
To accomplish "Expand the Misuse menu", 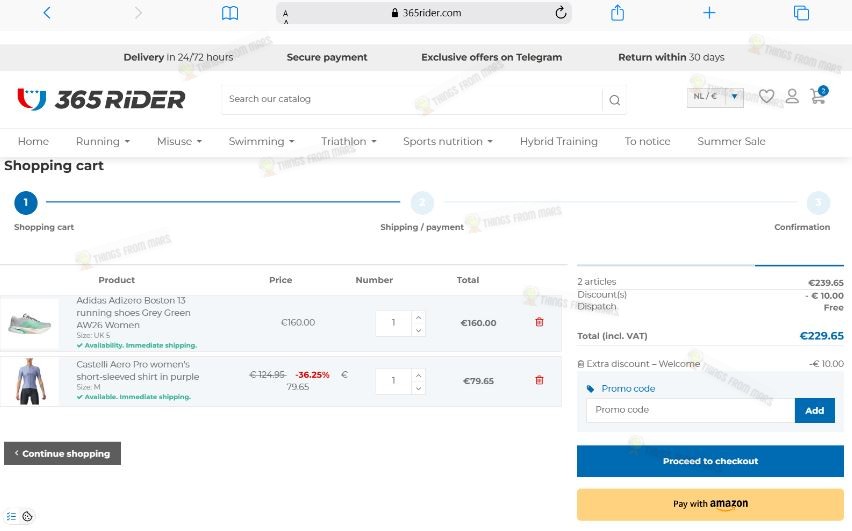I will point(179,141).
